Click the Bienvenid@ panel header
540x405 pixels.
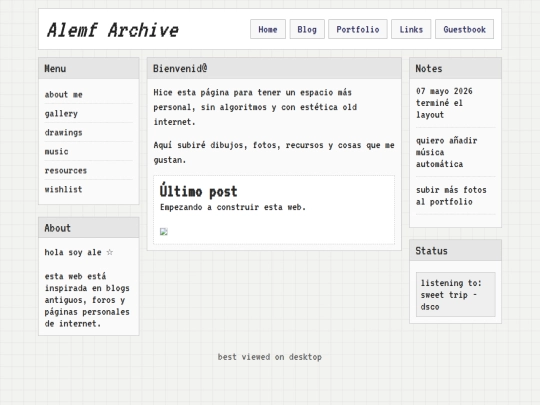click(x=274, y=68)
